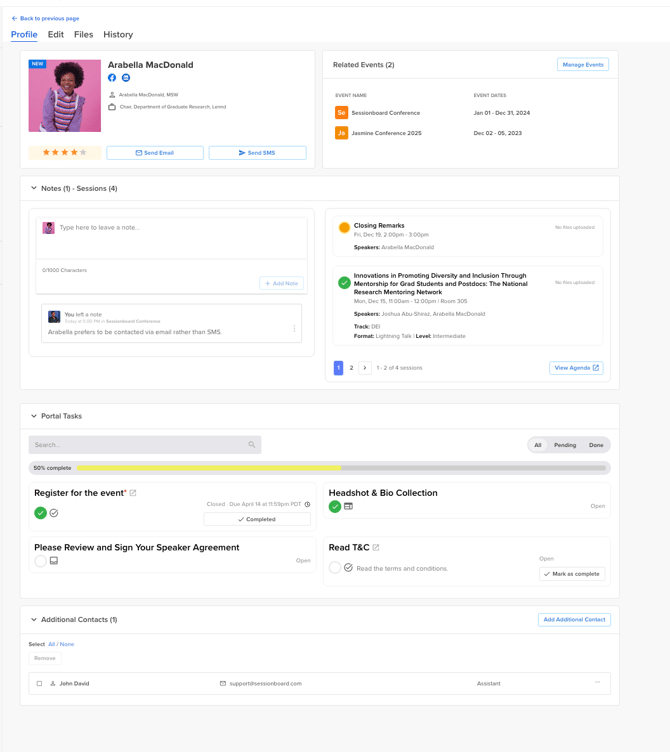Viewport: 670px width, 752px height.
Task: Collapse the Notes and Sessions section
Action: 34,188
